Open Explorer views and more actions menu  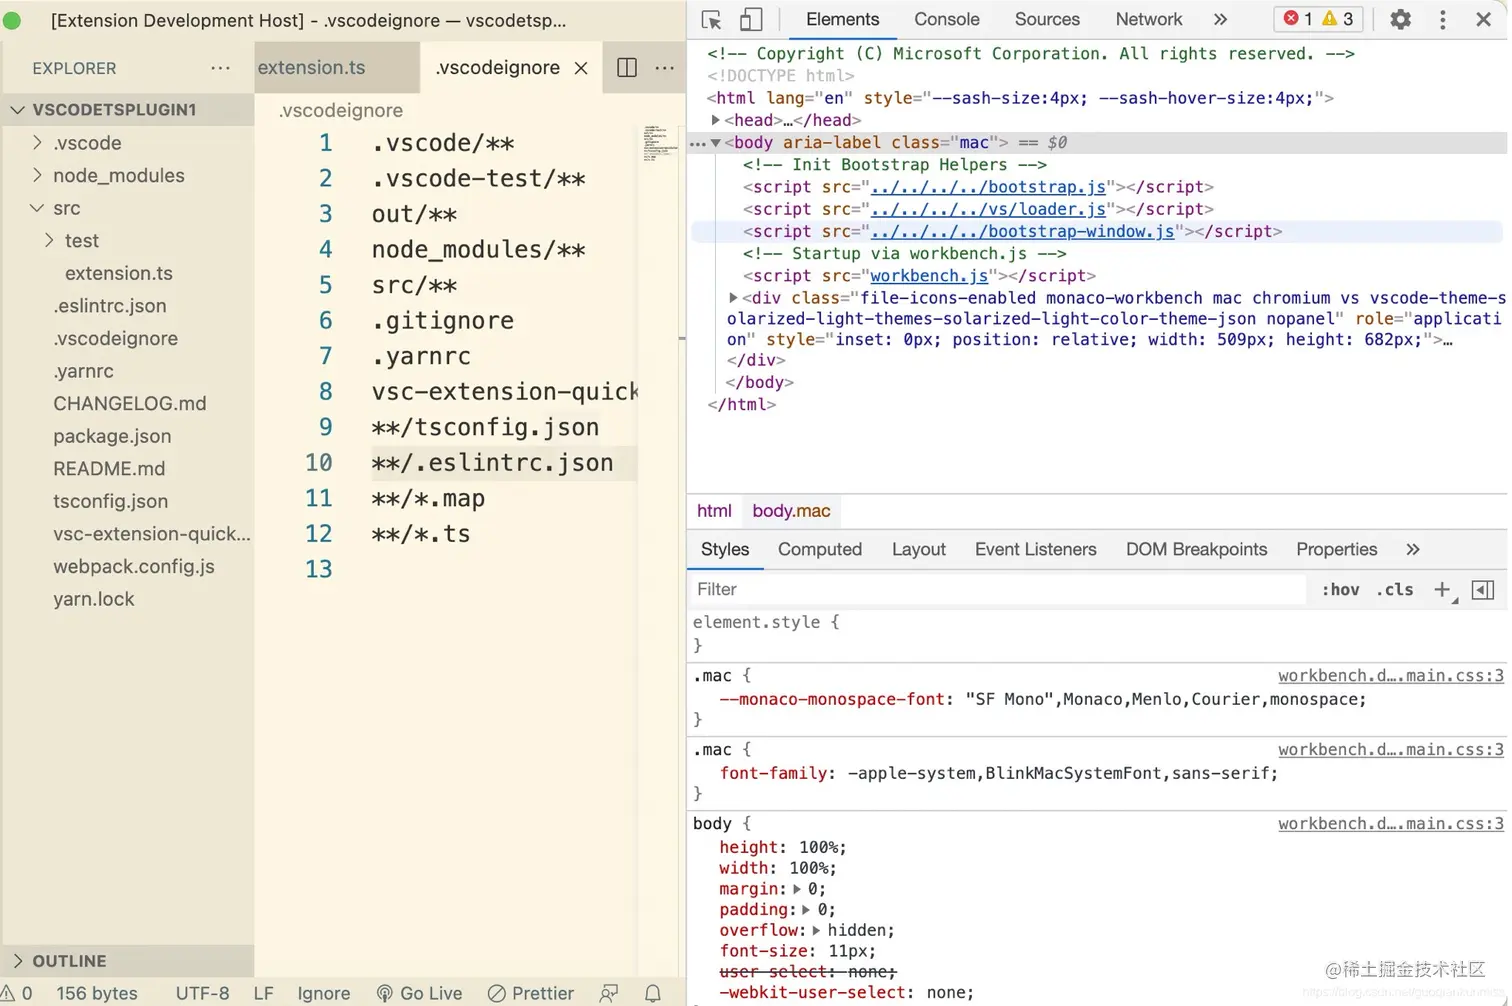point(220,68)
